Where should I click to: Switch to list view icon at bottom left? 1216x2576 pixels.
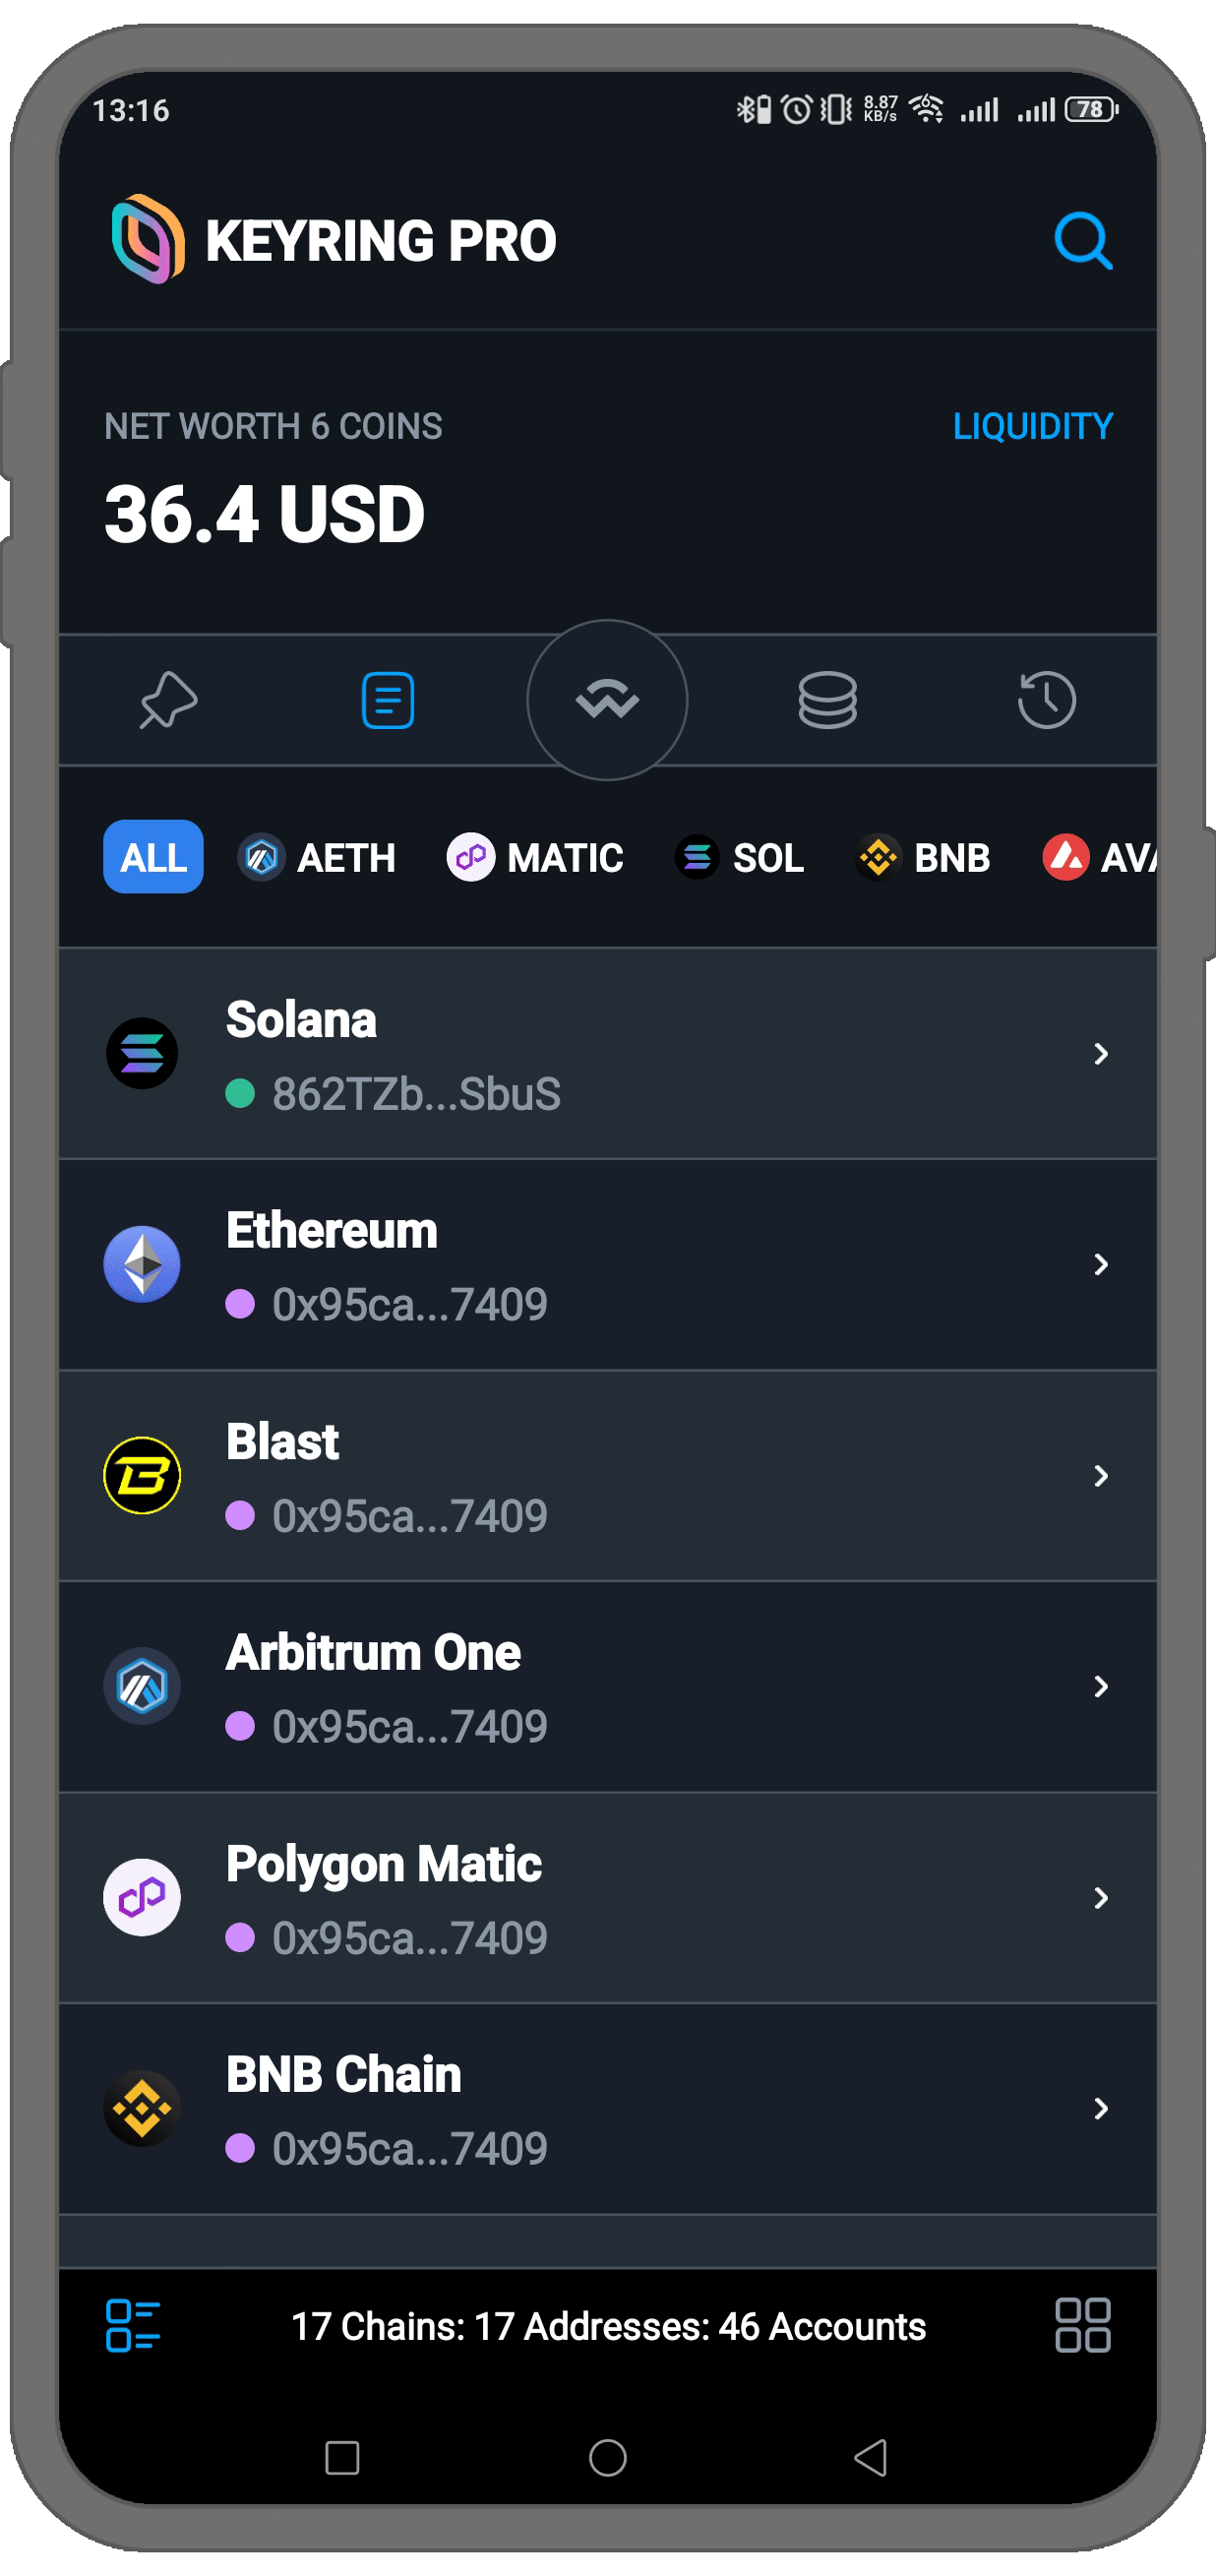(x=133, y=2325)
